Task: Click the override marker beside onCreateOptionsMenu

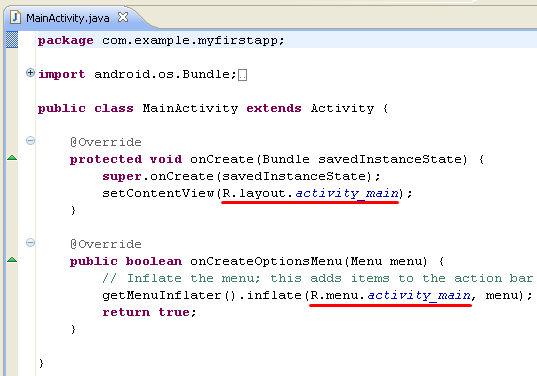Action: click(x=12, y=260)
